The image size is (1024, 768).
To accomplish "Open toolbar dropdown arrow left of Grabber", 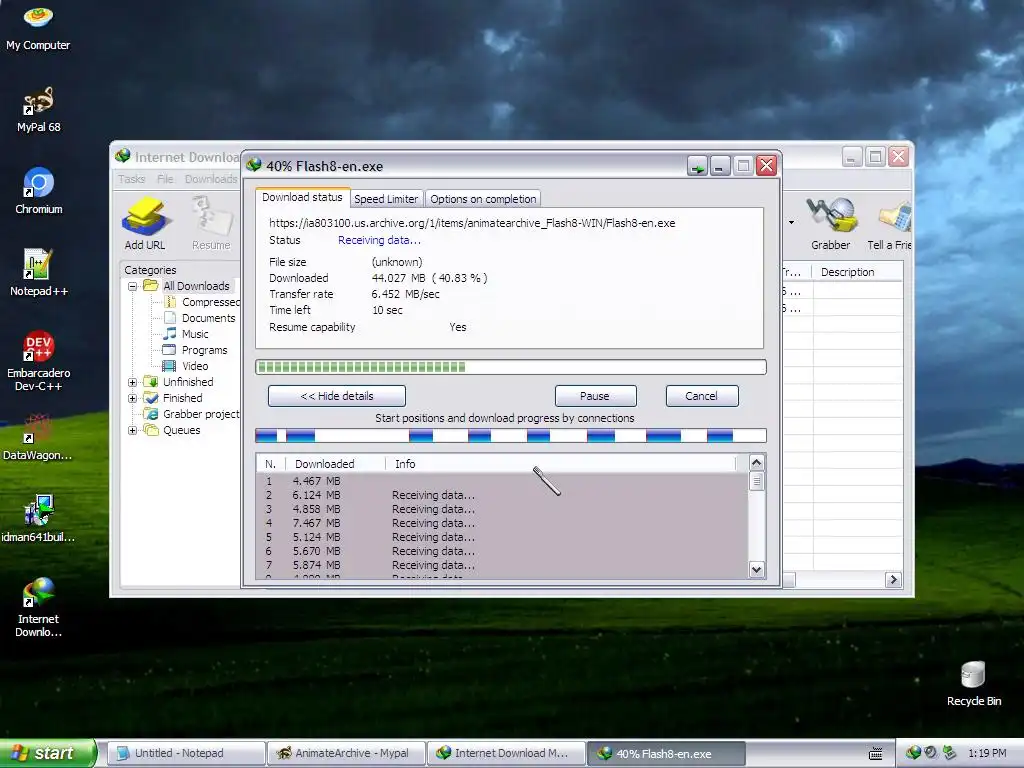I will coord(792,223).
